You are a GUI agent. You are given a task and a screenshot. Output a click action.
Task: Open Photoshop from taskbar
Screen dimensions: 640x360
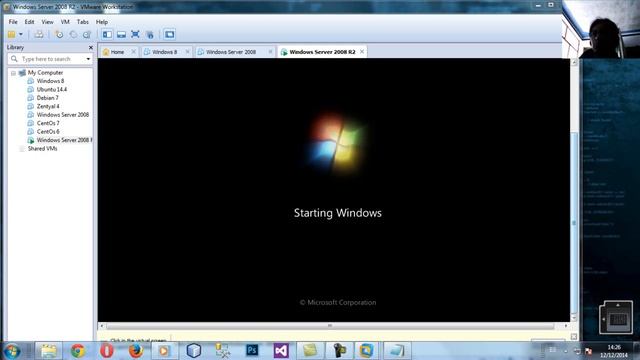[252, 351]
